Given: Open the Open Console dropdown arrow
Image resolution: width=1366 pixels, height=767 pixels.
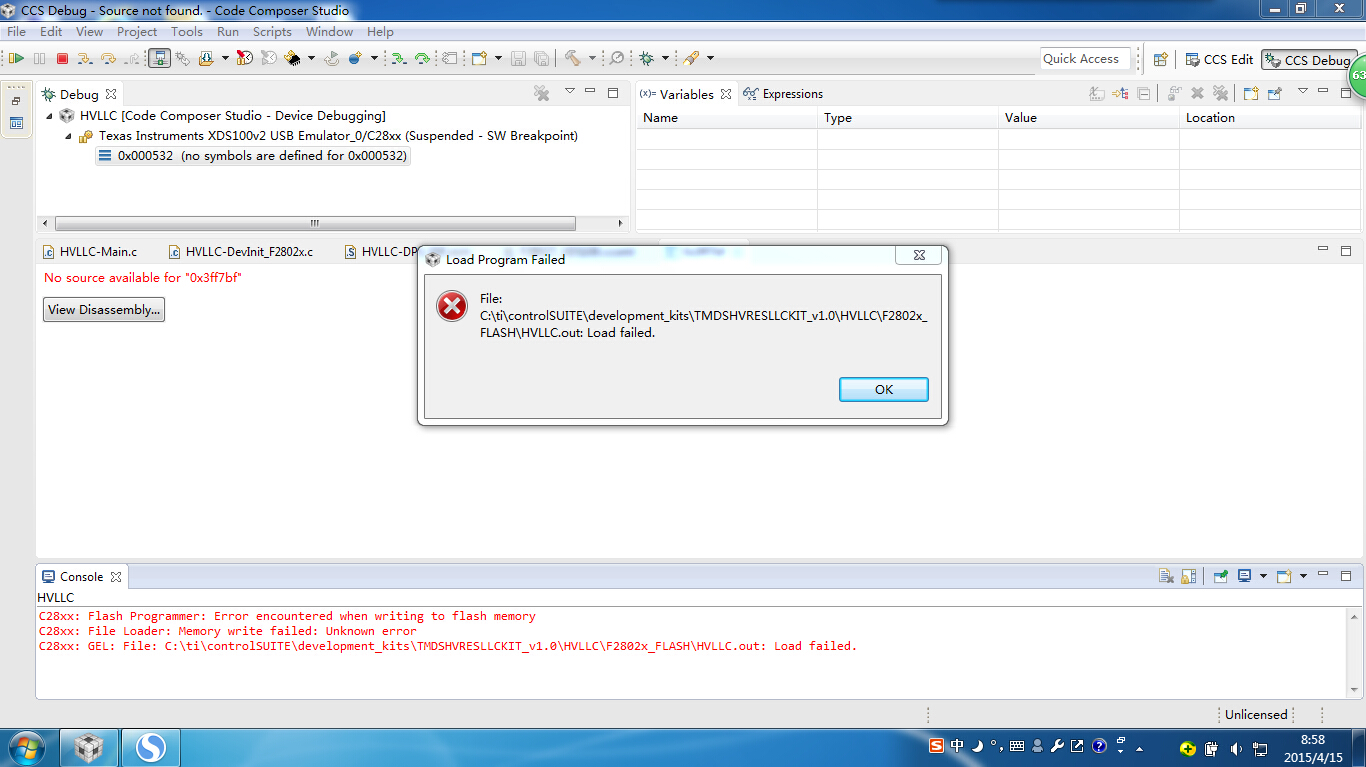Looking at the screenshot, I should click(x=1303, y=576).
